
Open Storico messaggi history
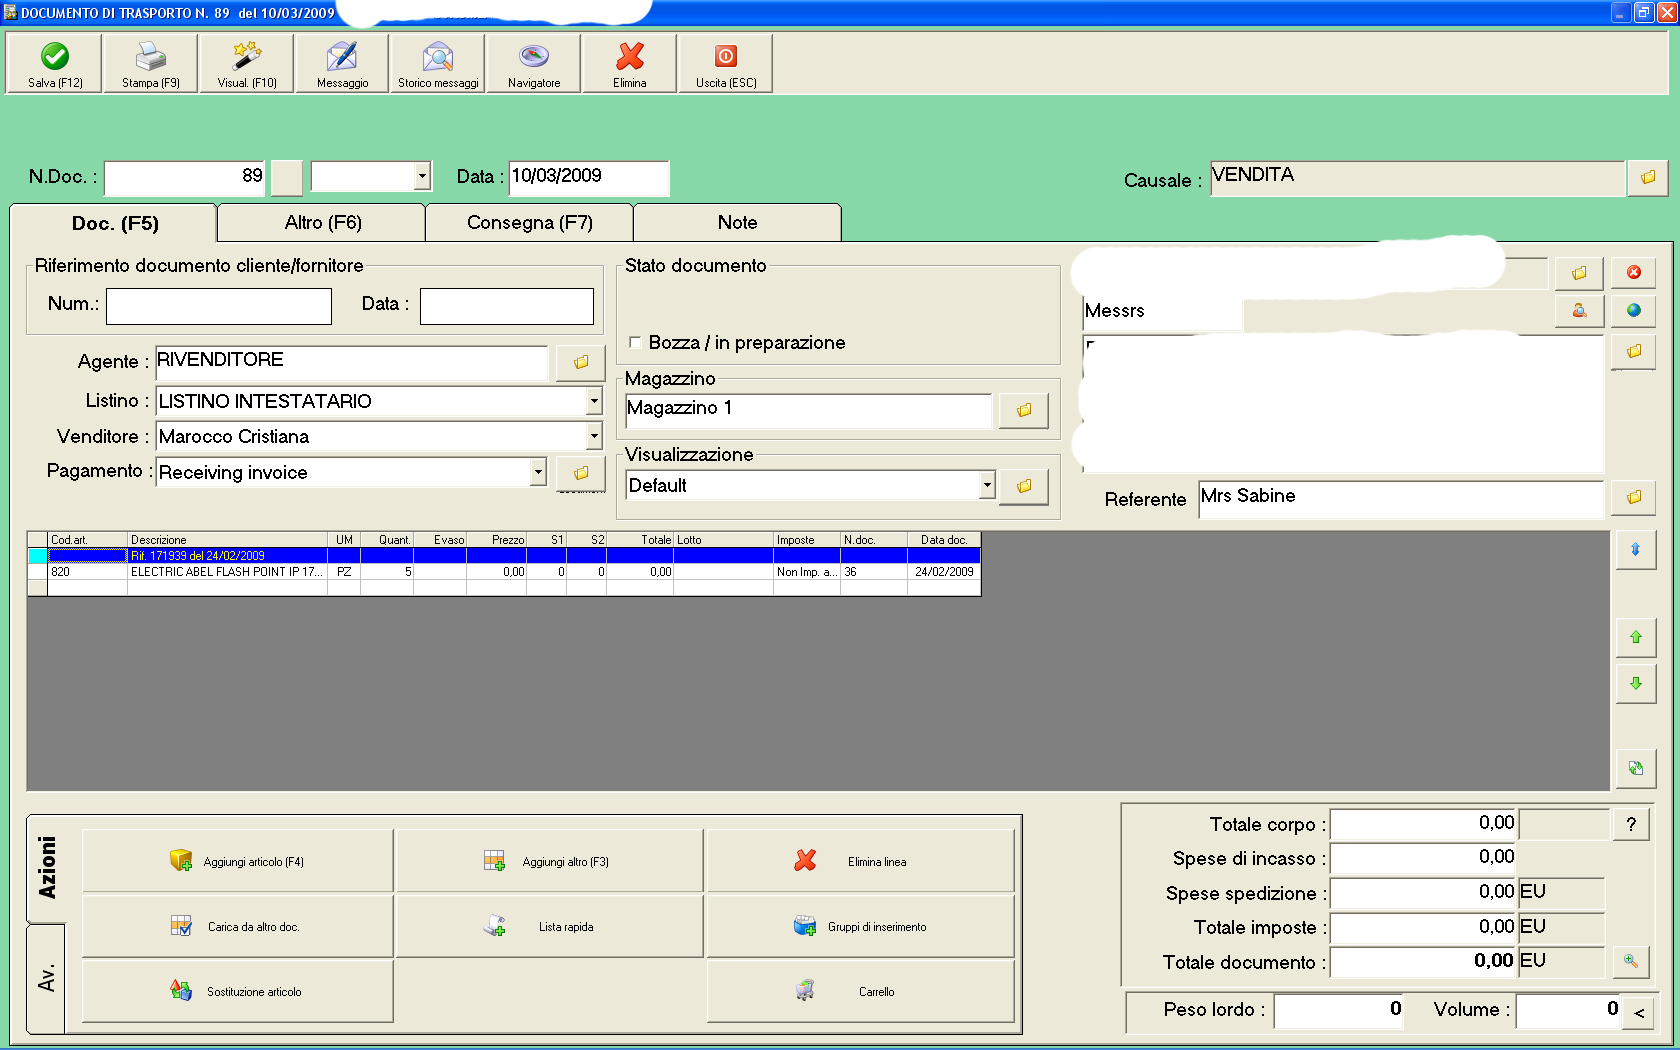click(x=438, y=64)
